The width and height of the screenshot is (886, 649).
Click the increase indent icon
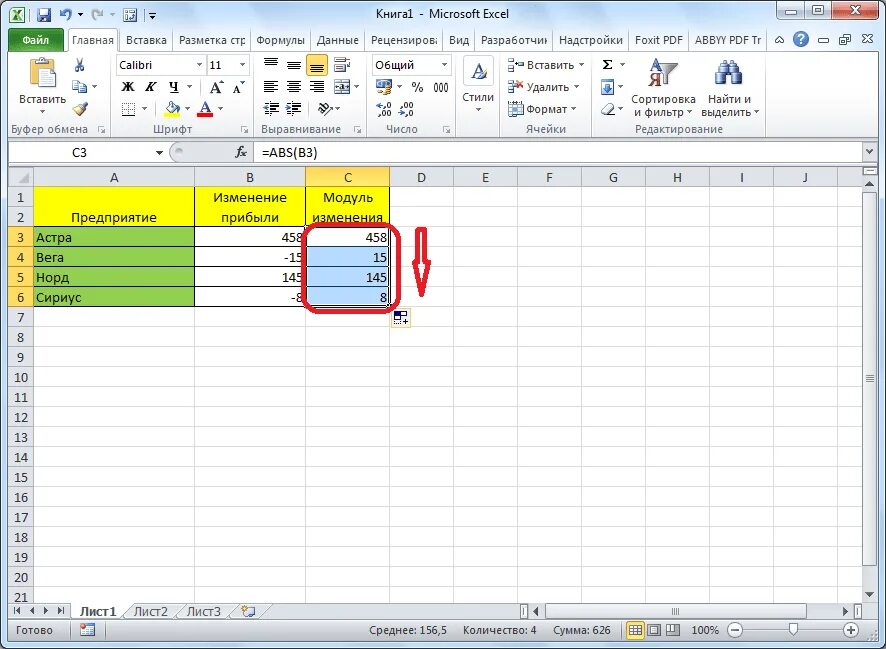pyautogui.click(x=294, y=108)
